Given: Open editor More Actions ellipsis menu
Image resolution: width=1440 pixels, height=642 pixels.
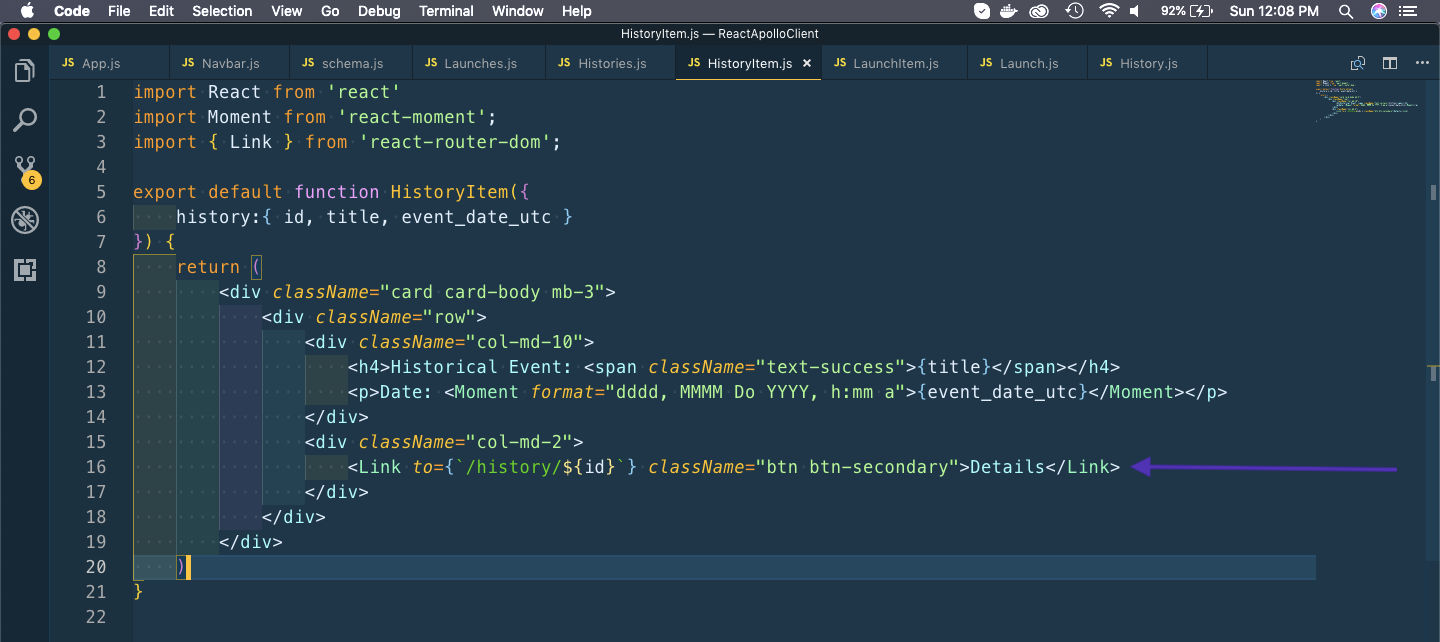Looking at the screenshot, I should [1421, 63].
